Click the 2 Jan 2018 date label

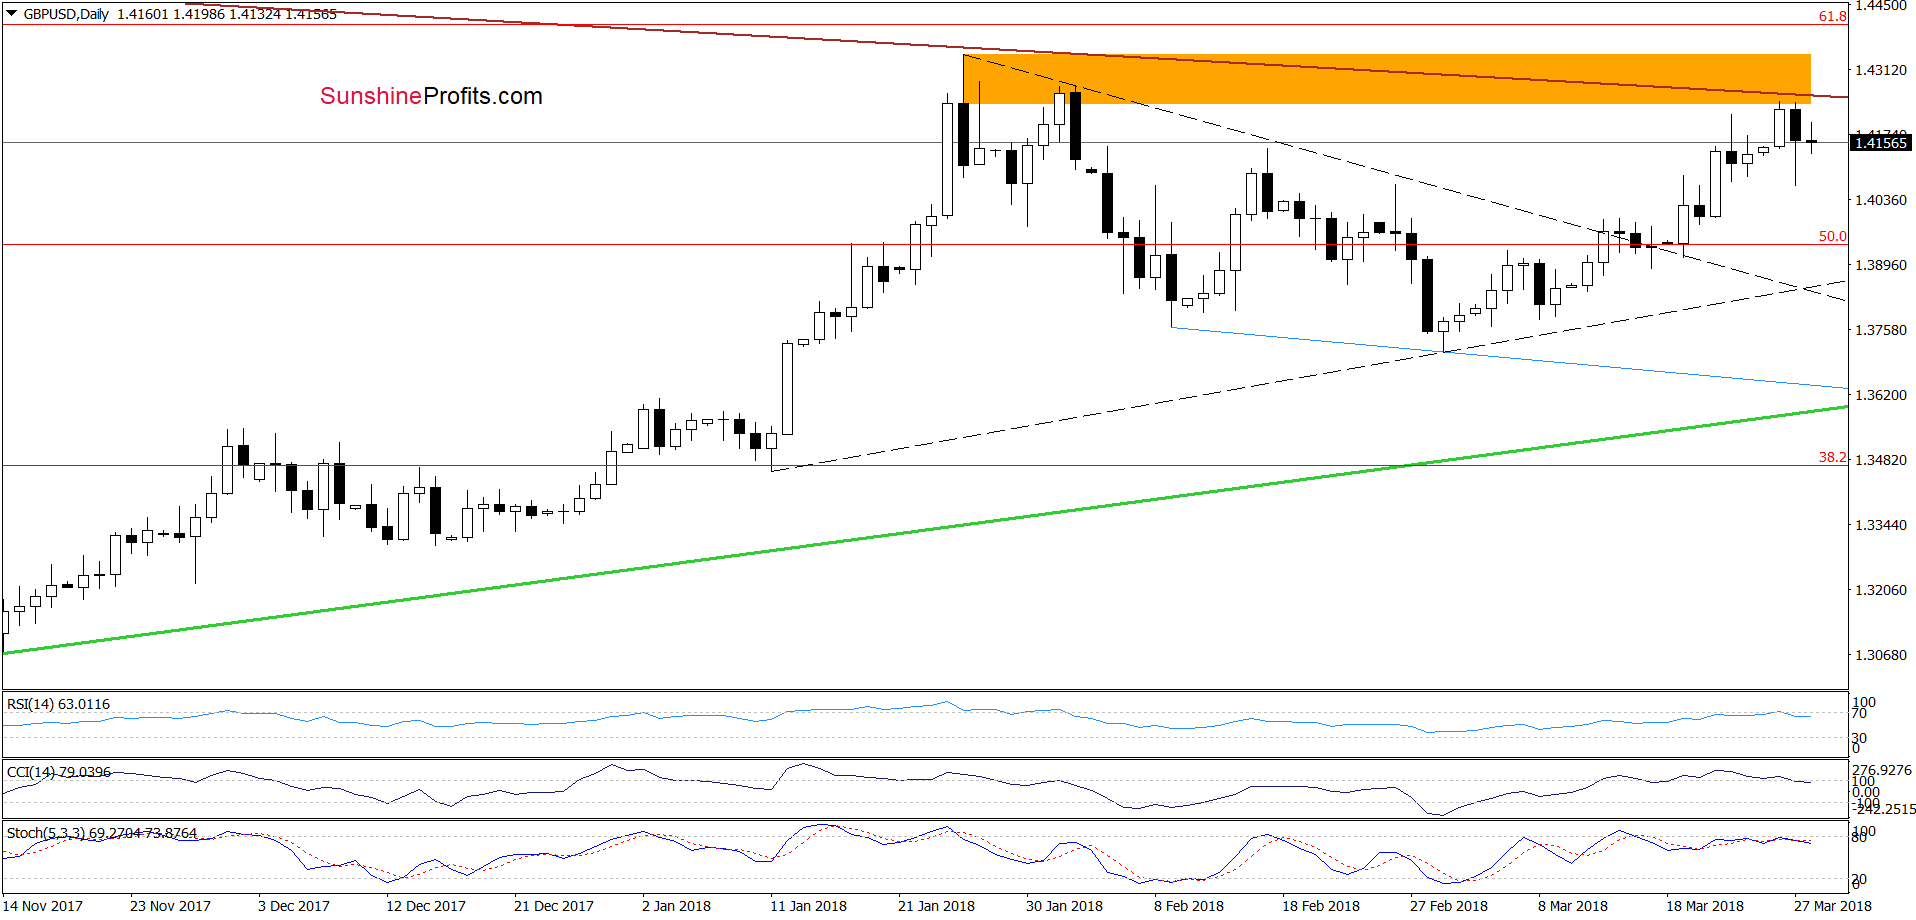coord(676,906)
